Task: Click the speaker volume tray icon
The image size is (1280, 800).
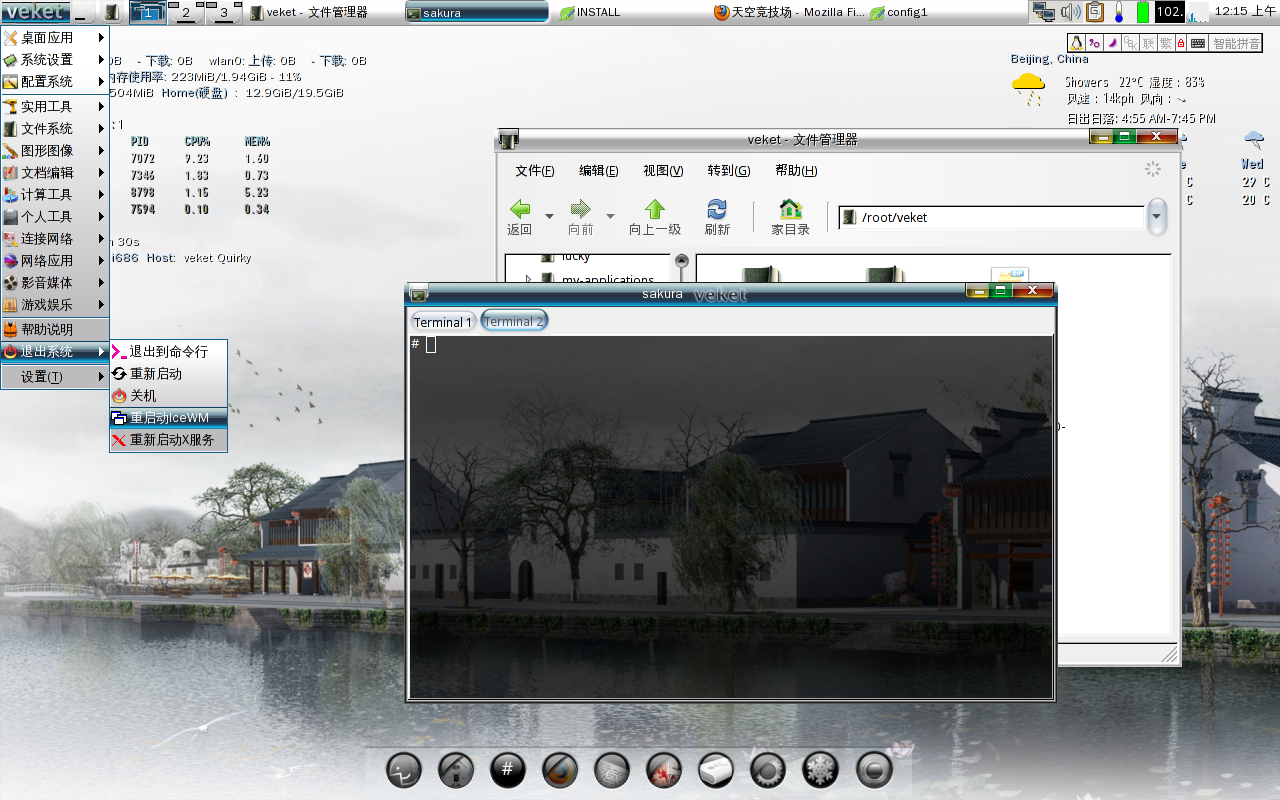Action: tap(1071, 12)
